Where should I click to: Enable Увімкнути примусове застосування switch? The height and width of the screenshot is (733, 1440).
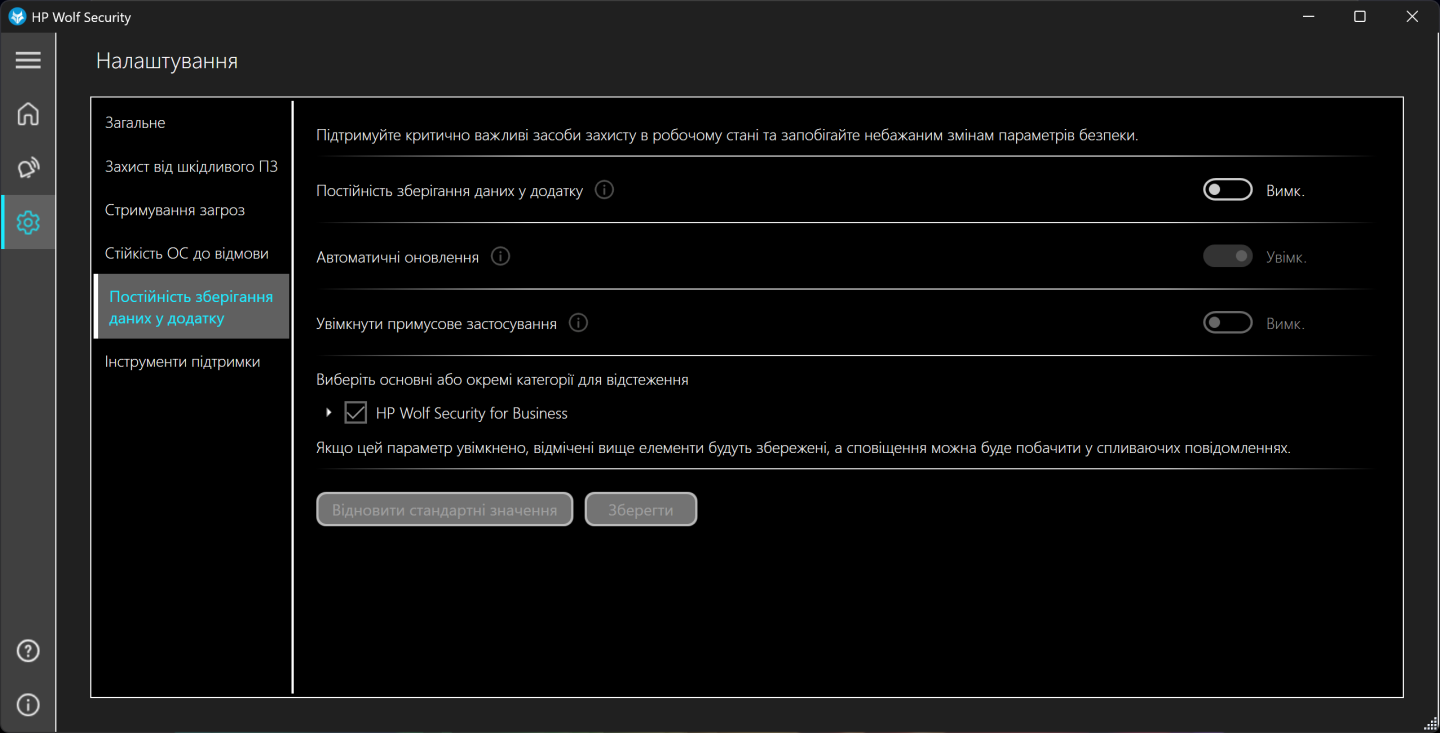tap(1227, 323)
